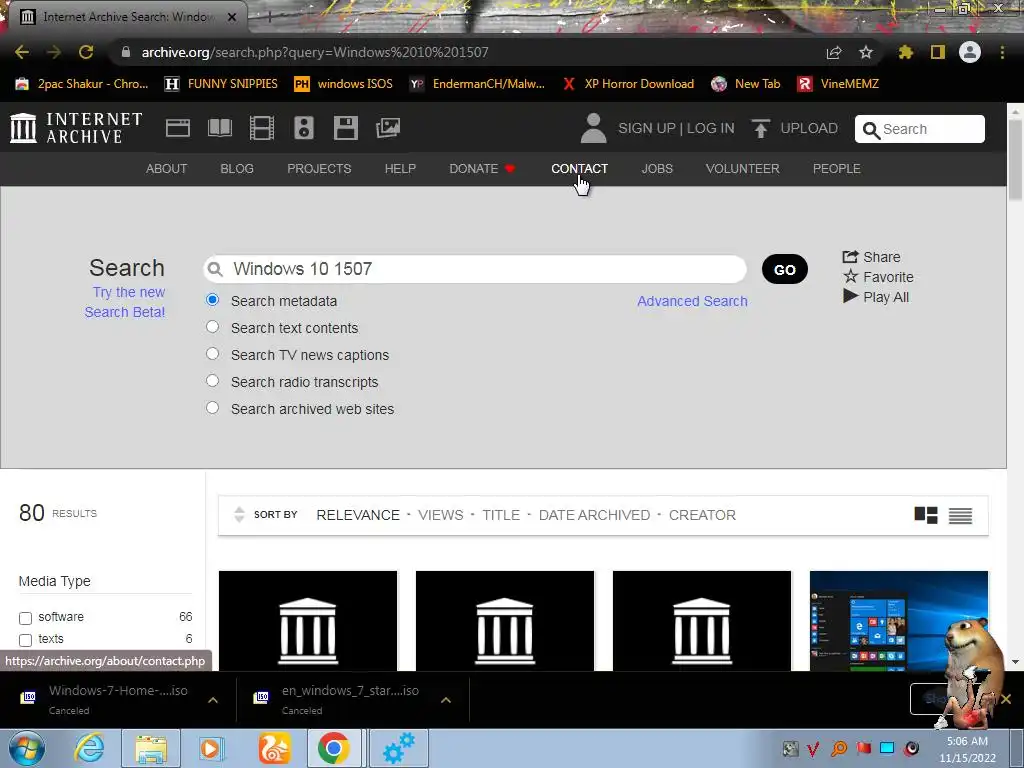The image size is (1024, 768).
Task: Open the Texts book icon
Action: coord(220,128)
